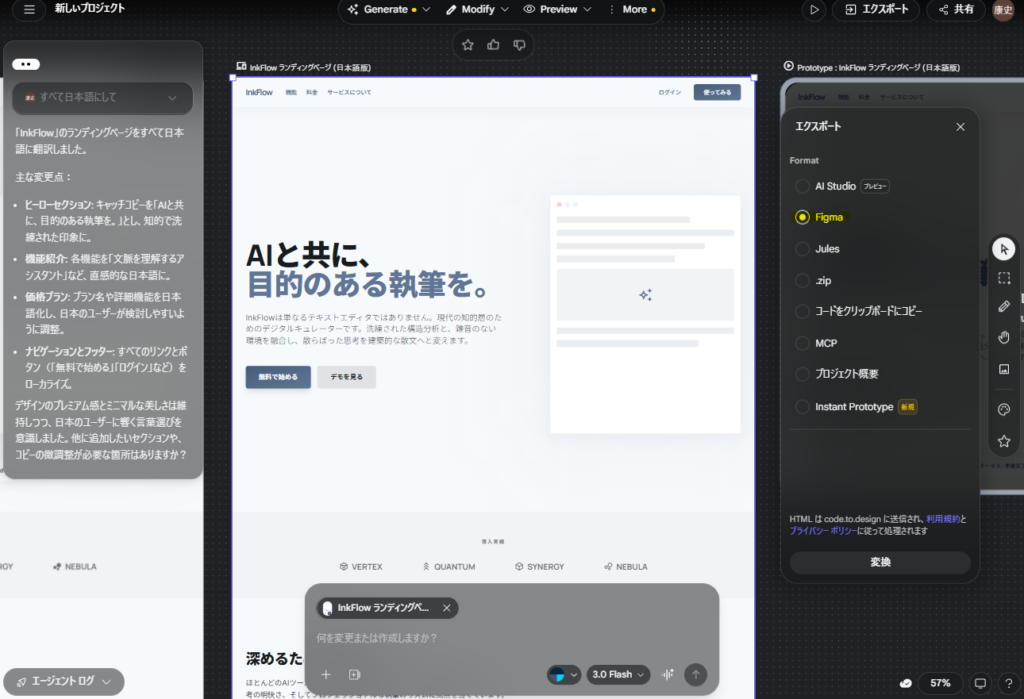The height and width of the screenshot is (699, 1024).
Task: Click the thumbs up feedback icon
Action: tap(493, 44)
